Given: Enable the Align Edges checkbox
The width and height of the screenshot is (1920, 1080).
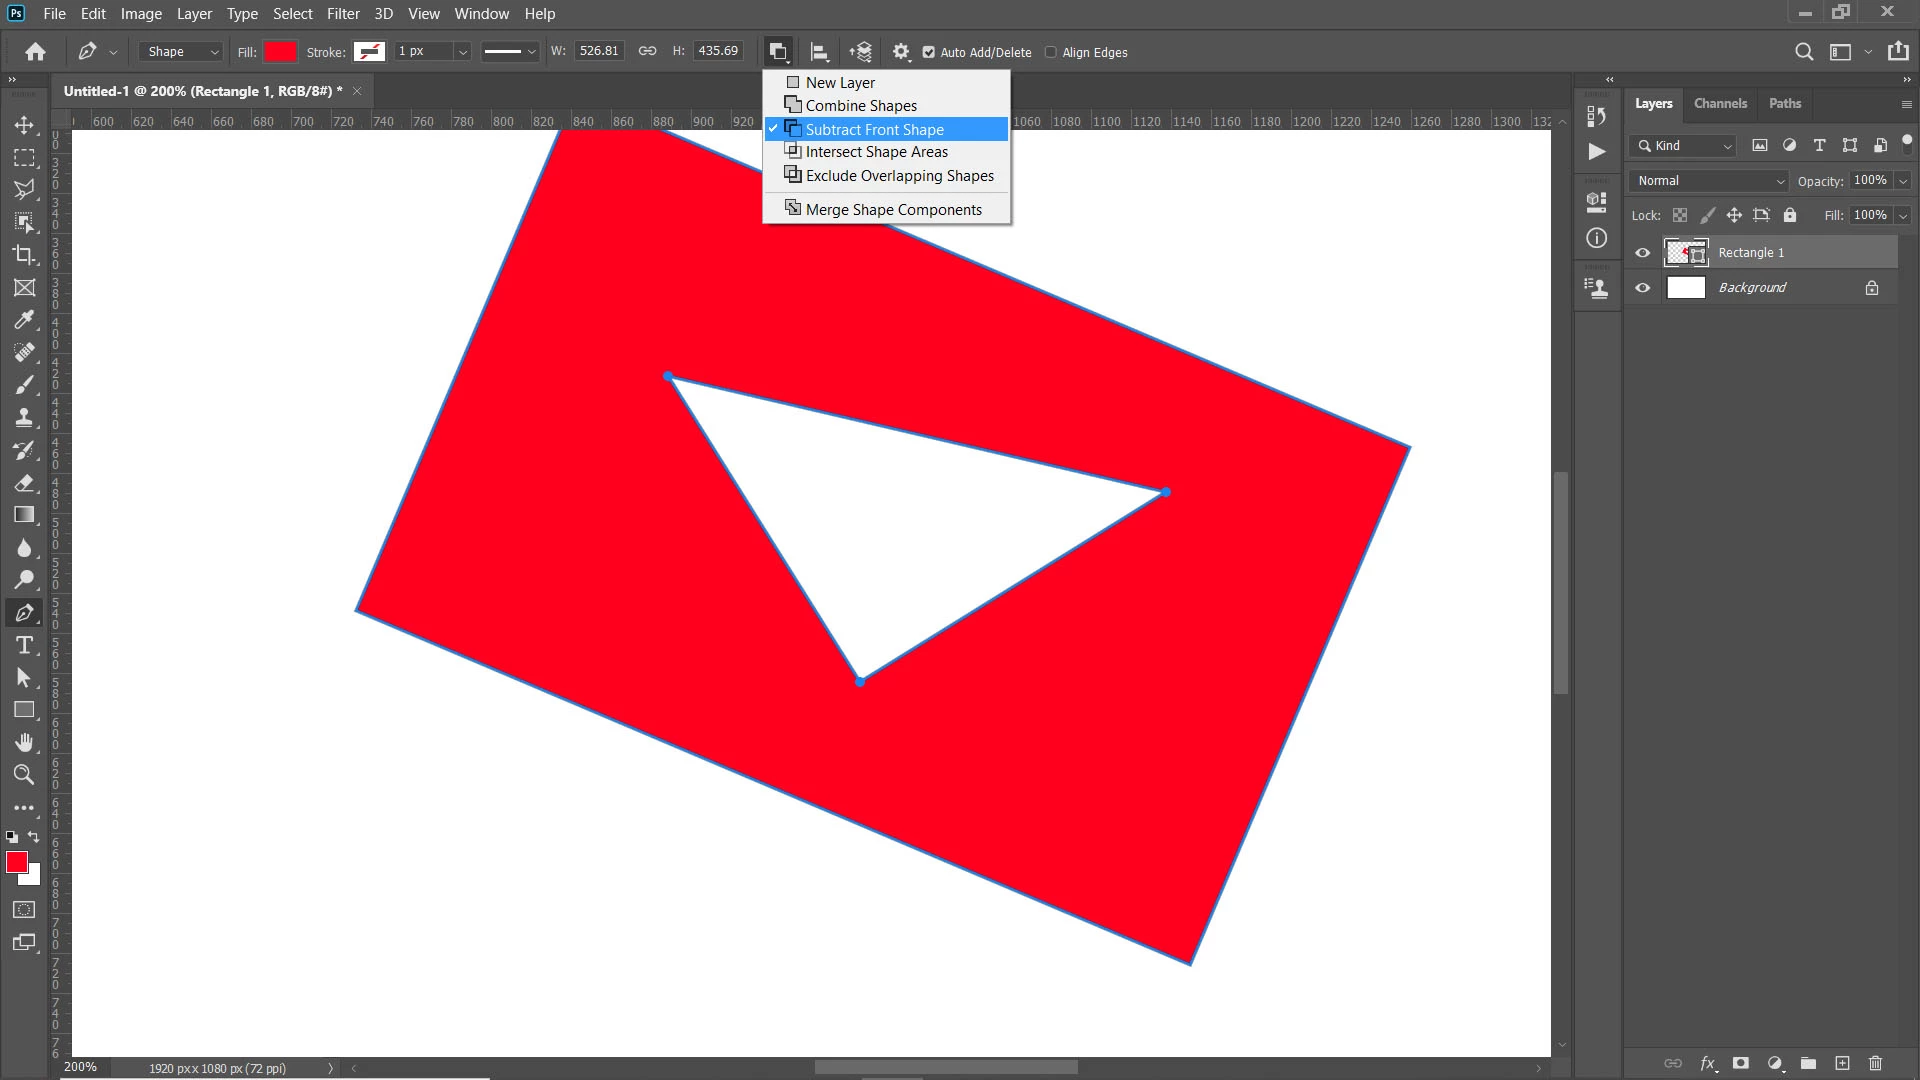Looking at the screenshot, I should (x=1051, y=52).
